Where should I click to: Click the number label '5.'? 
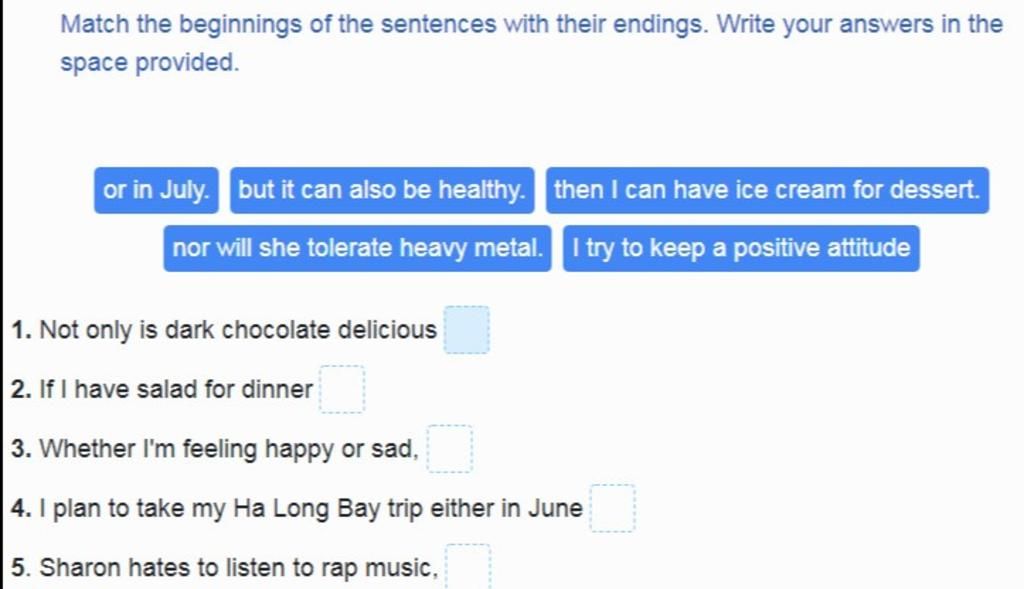click(x=22, y=567)
